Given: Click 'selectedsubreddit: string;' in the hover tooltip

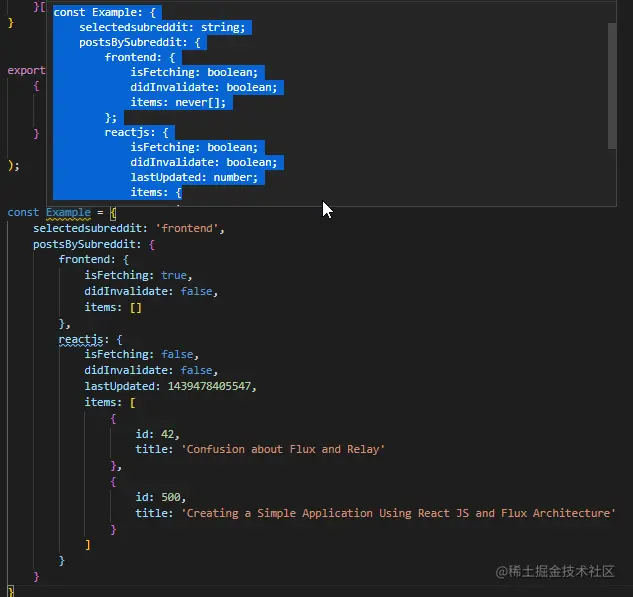Looking at the screenshot, I should pos(162,27).
